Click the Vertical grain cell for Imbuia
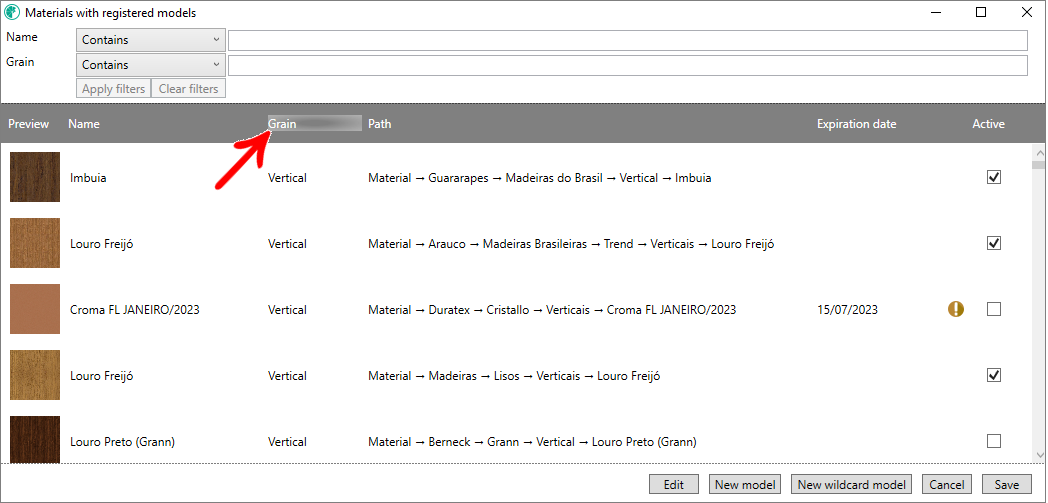Screen dimensions: 1048x503 (287, 178)
